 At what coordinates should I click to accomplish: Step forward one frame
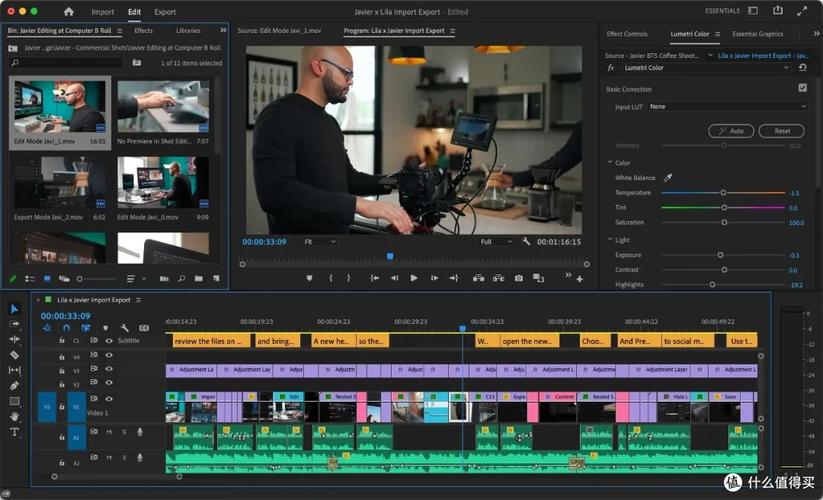434,278
